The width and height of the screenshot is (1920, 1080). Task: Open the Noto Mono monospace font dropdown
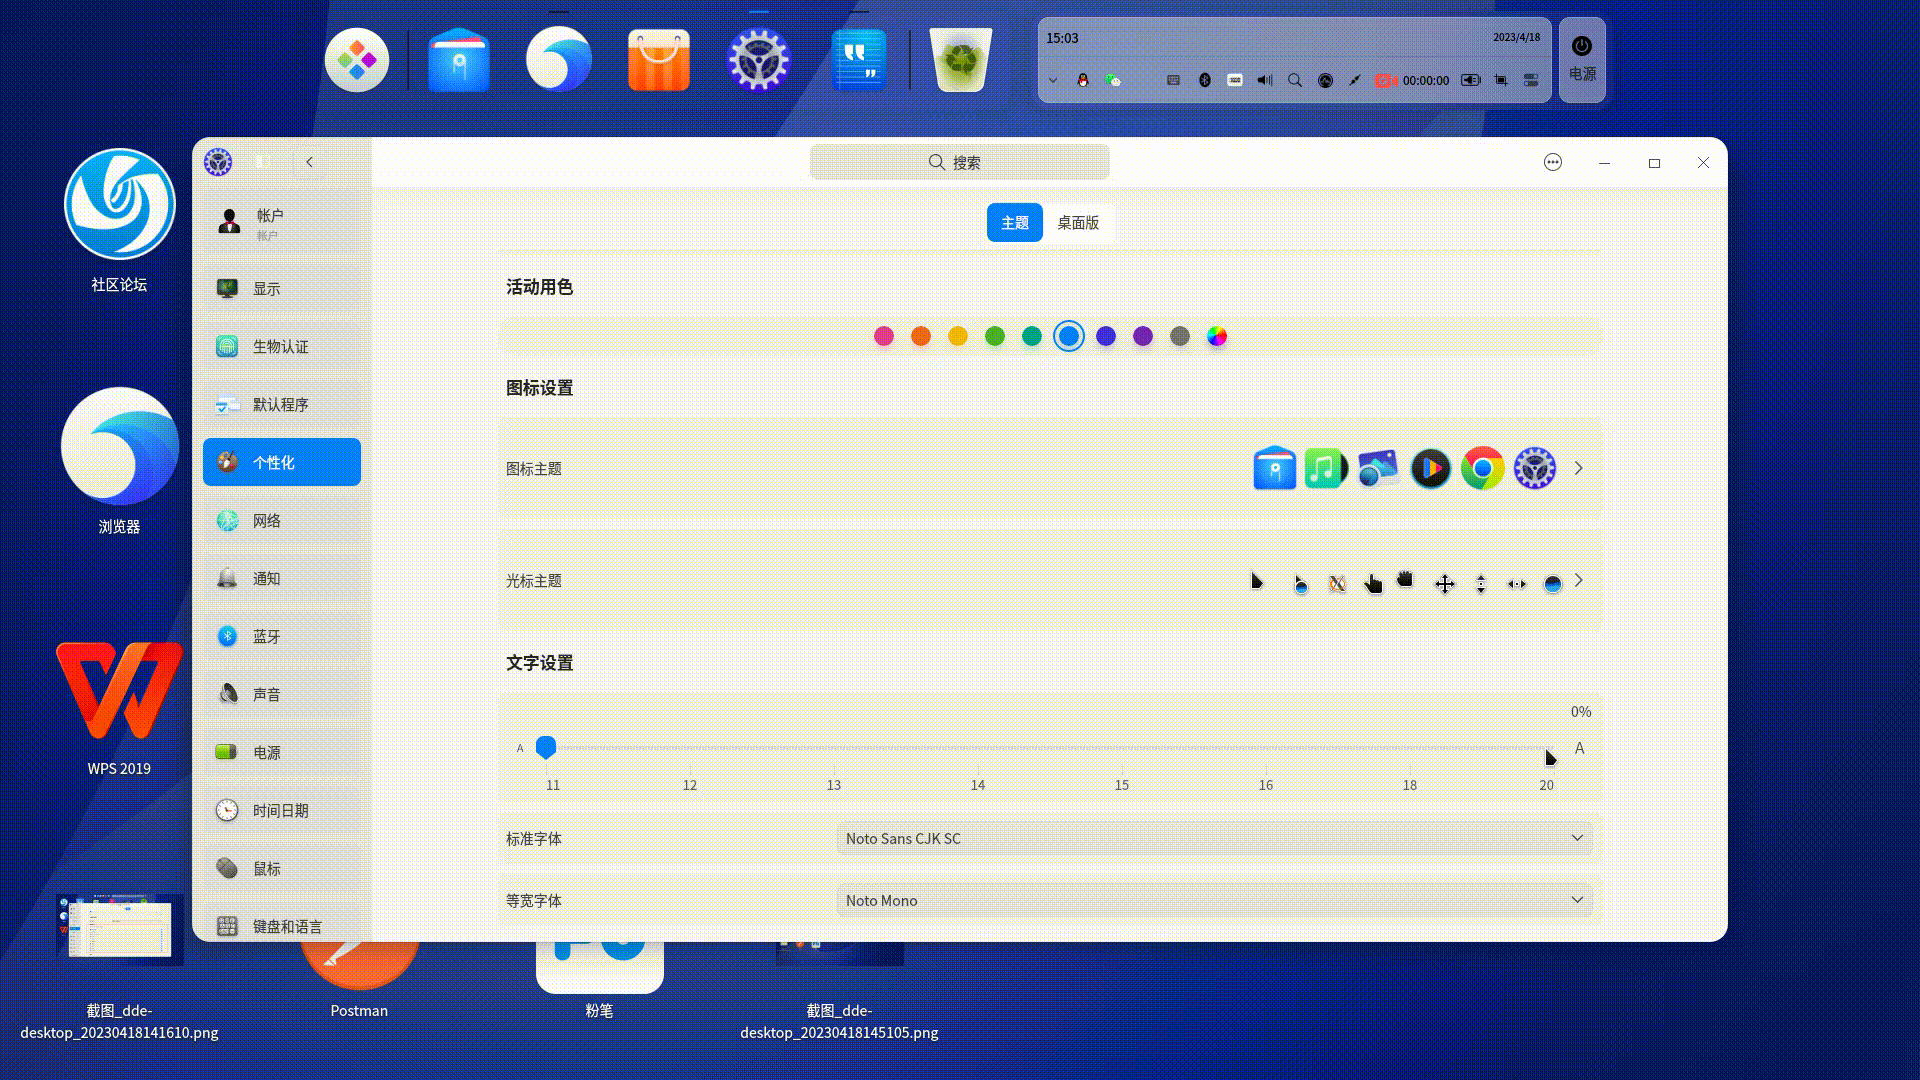pos(1214,900)
